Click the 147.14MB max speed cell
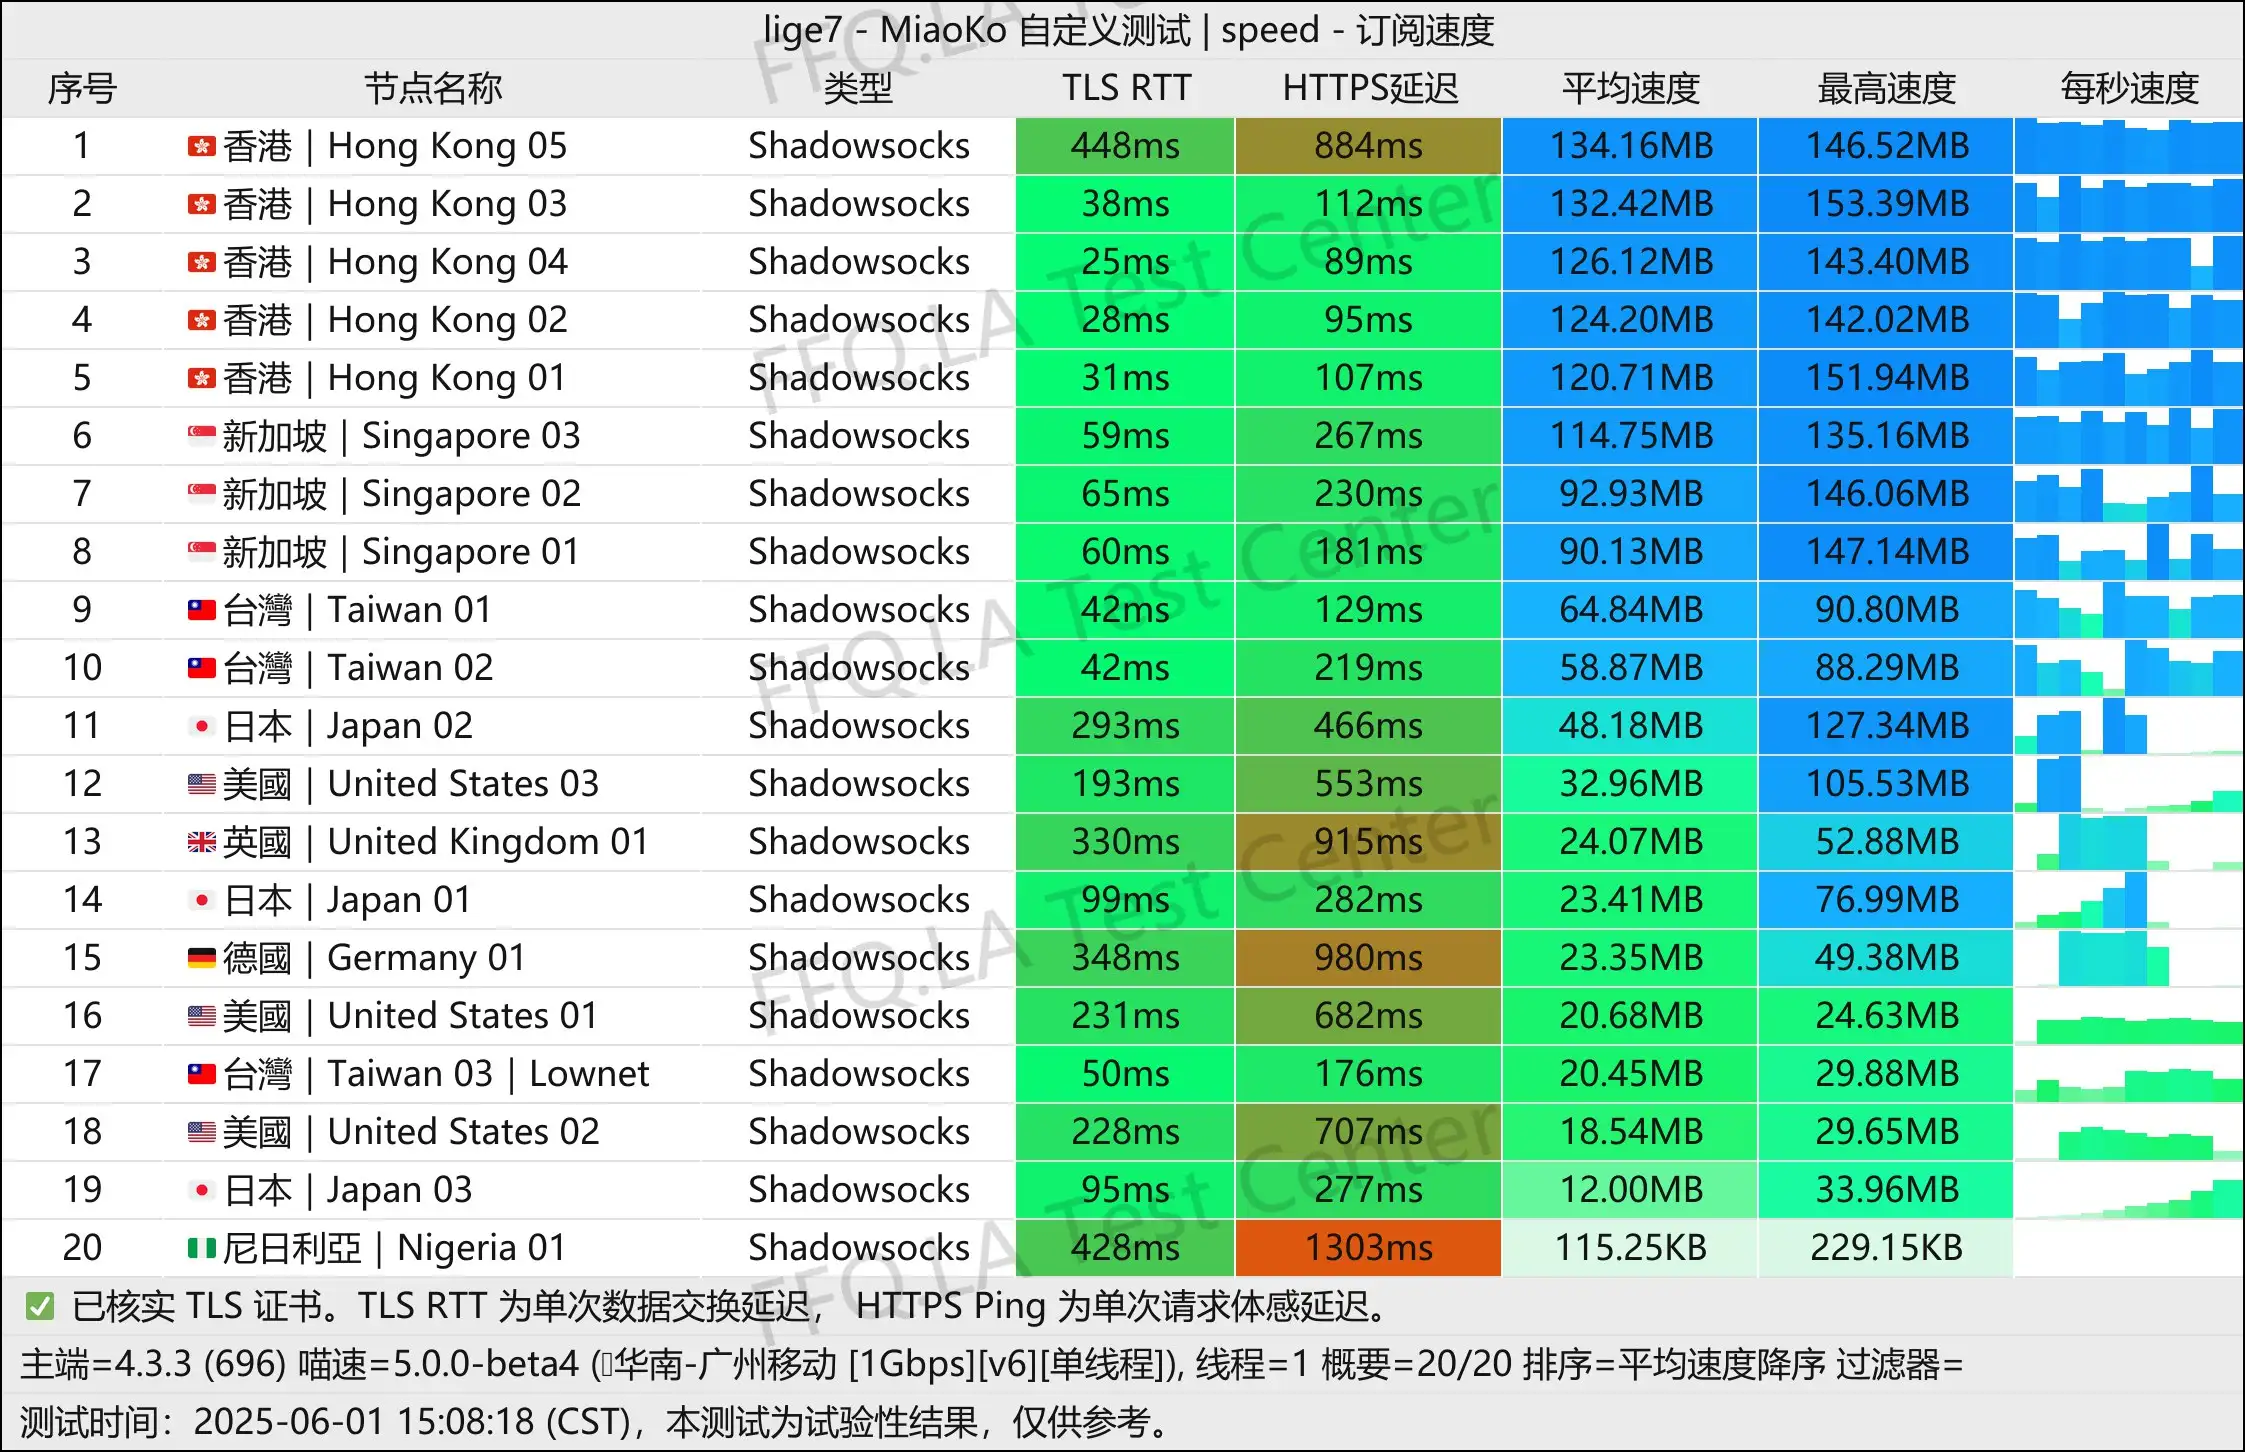Screen dimensions: 2245x1452 [1886, 552]
